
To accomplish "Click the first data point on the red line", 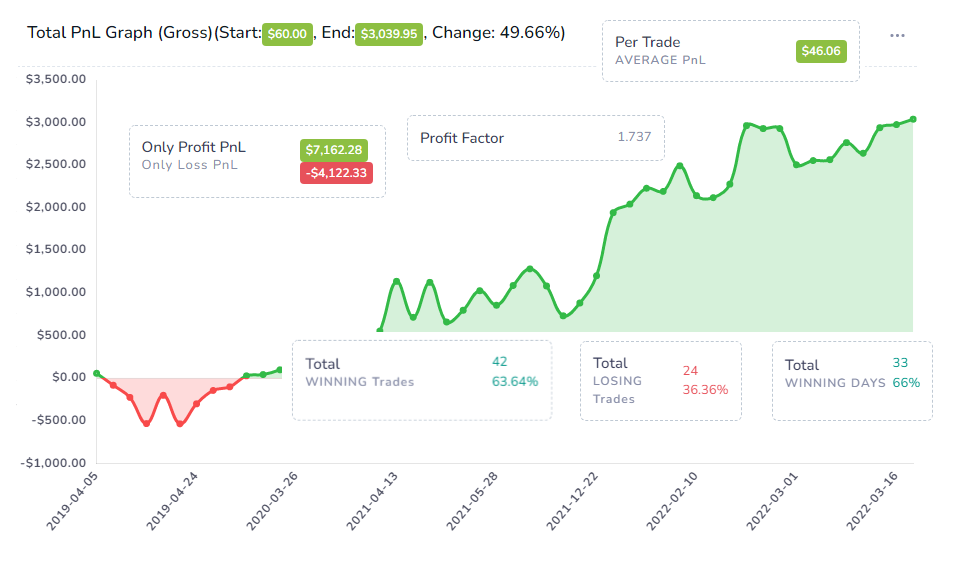I will tap(96, 373).
